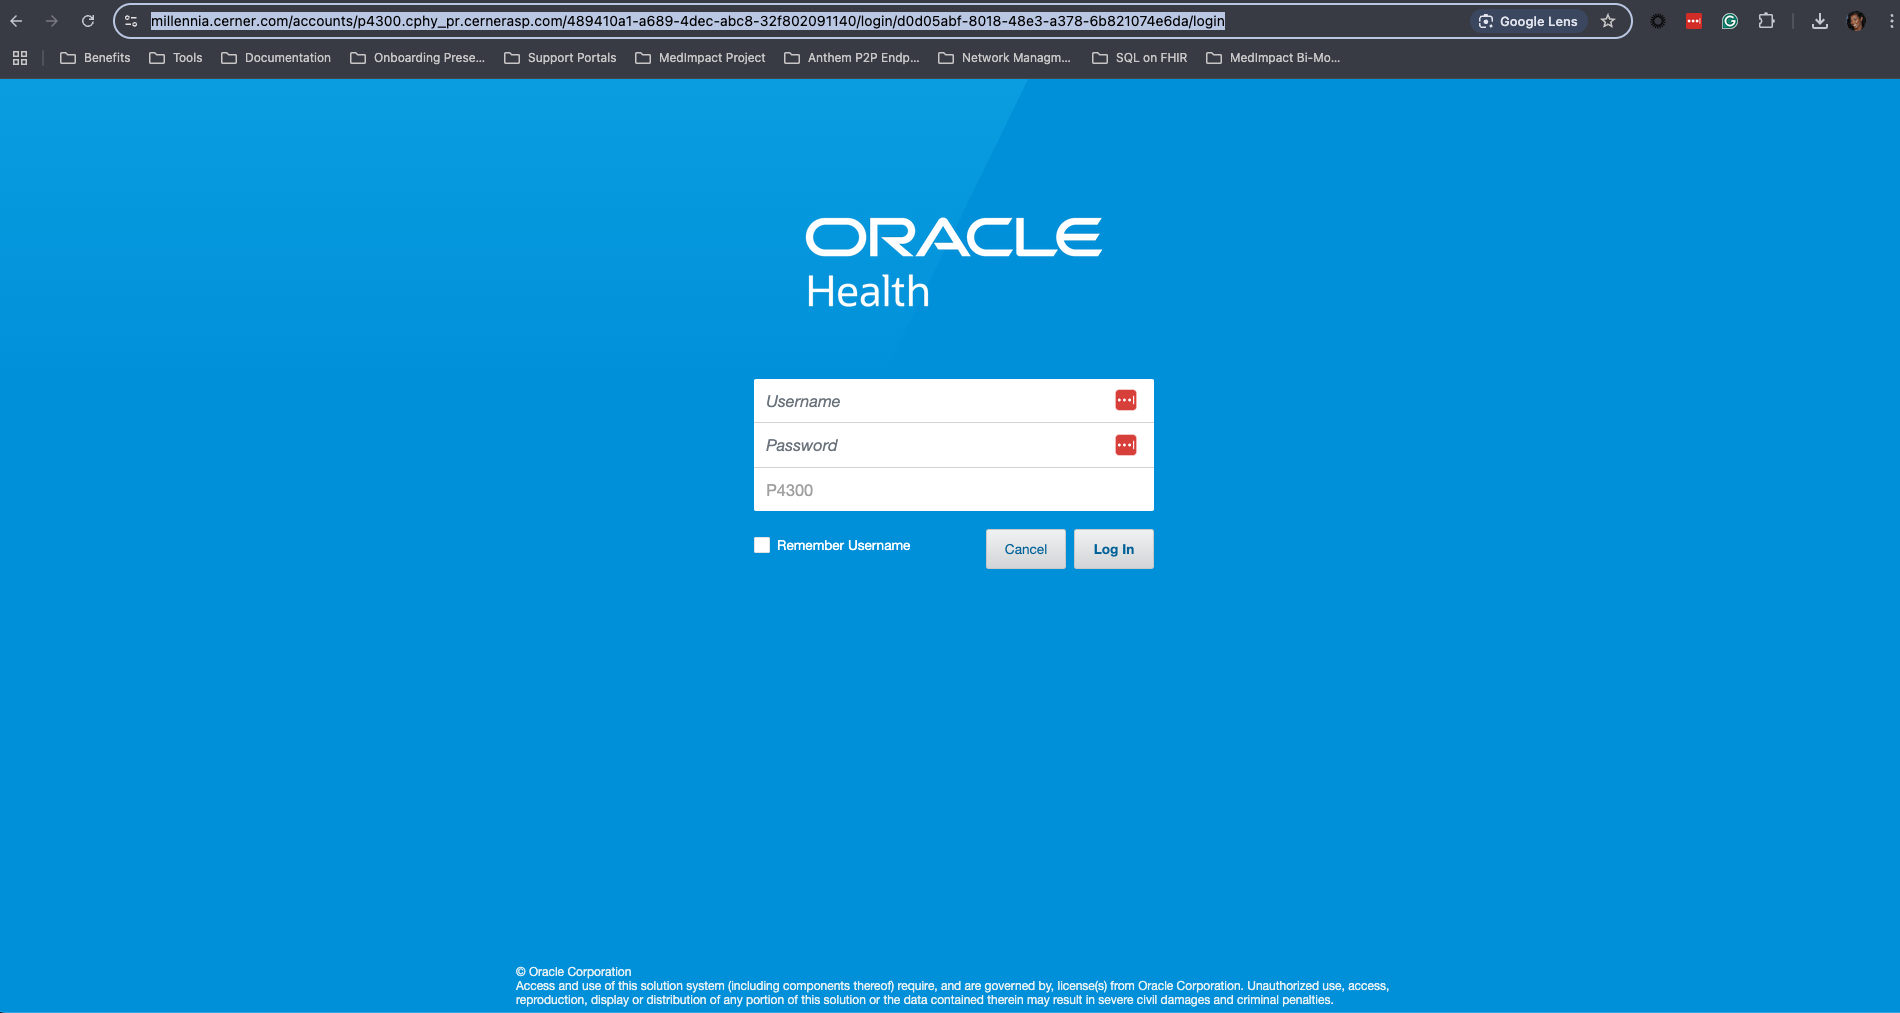Open the Chrome three-dot menu

(x=1891, y=21)
